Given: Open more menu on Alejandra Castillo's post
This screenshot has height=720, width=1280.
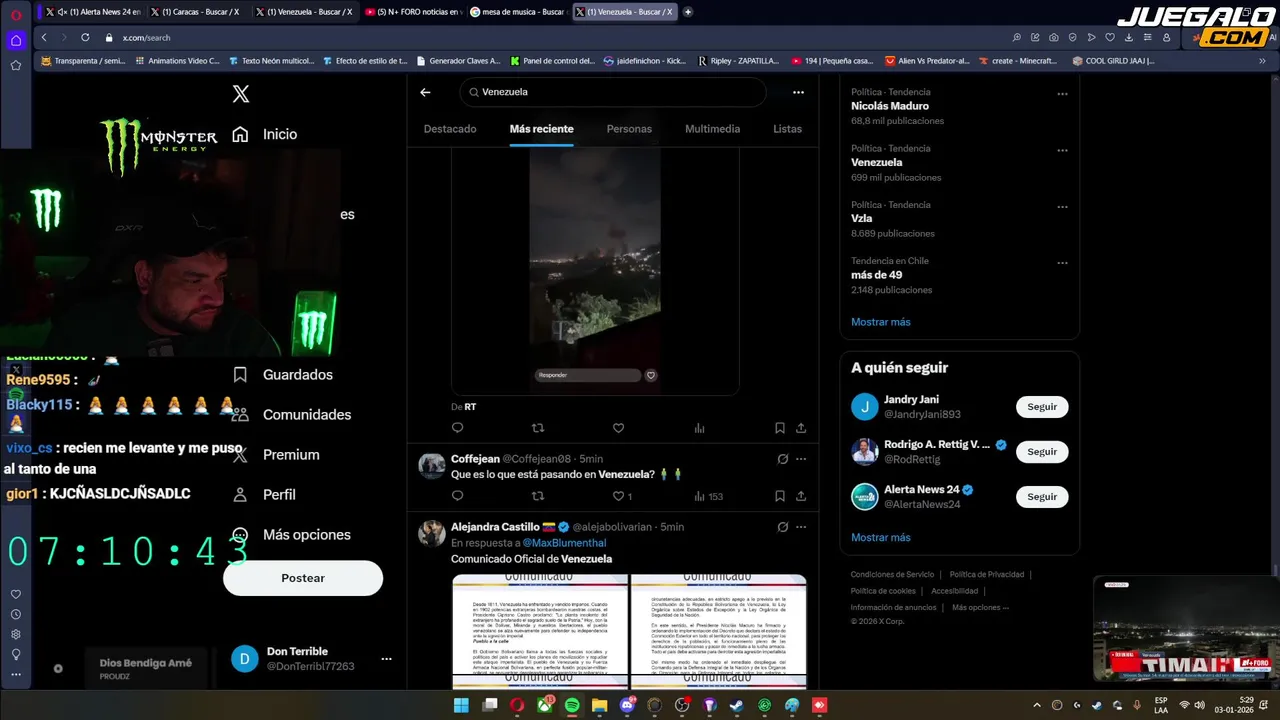Looking at the screenshot, I should (x=801, y=527).
